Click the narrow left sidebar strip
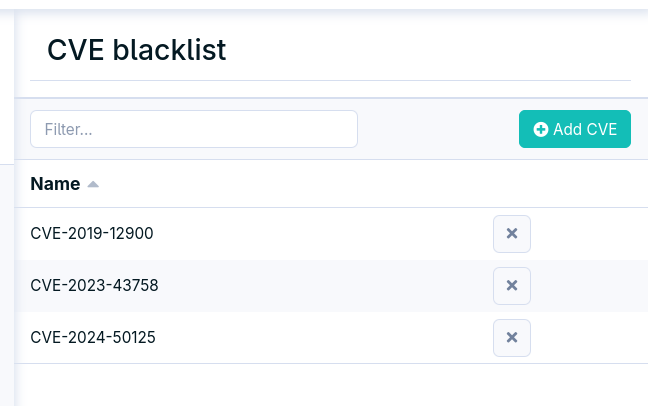This screenshot has height=406, width=648. pos(7,207)
